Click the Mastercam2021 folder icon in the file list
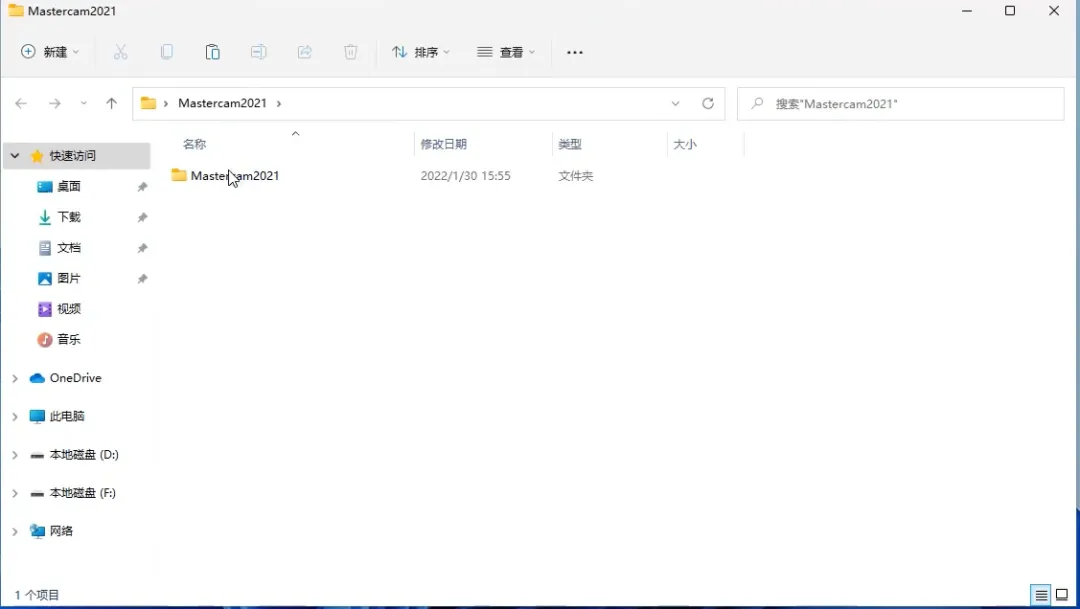The height and width of the screenshot is (609, 1080). tap(179, 175)
